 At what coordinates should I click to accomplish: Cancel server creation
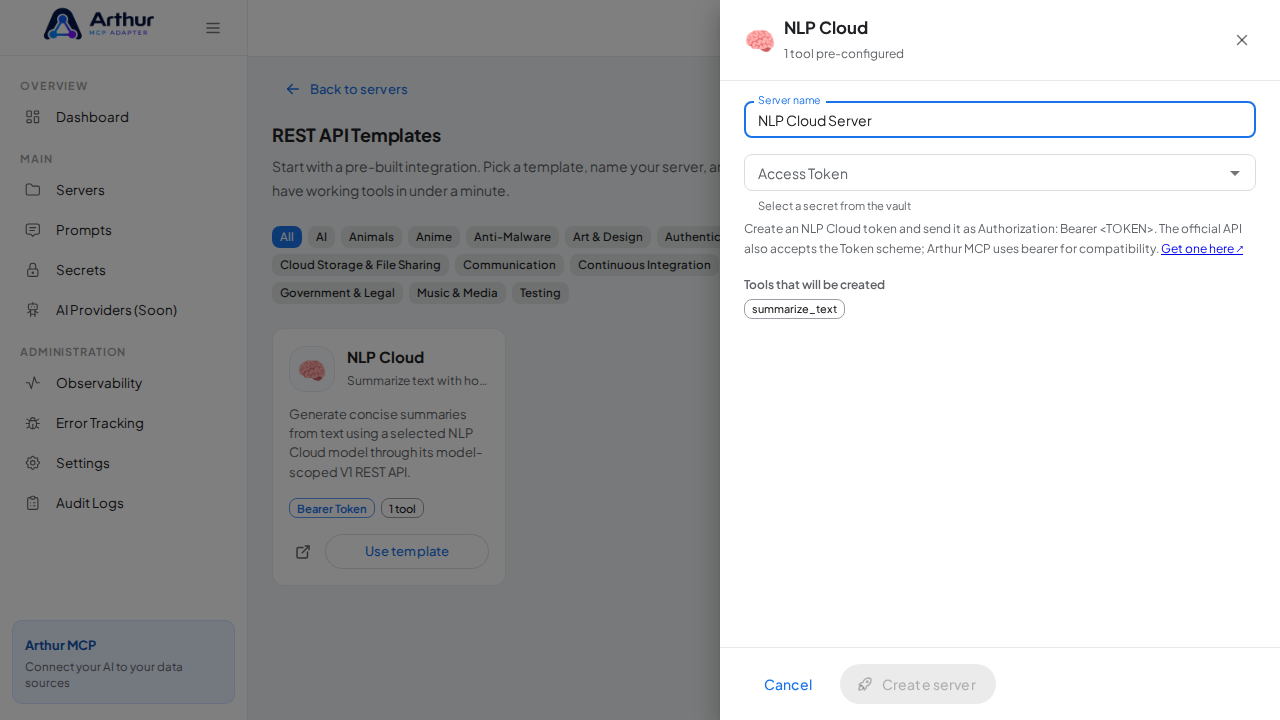coord(788,684)
